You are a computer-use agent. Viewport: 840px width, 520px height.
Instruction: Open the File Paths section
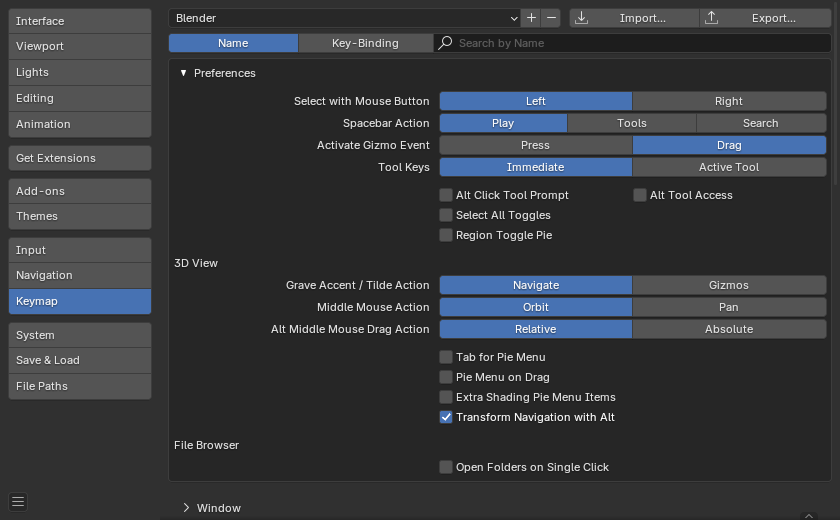[x=80, y=386]
